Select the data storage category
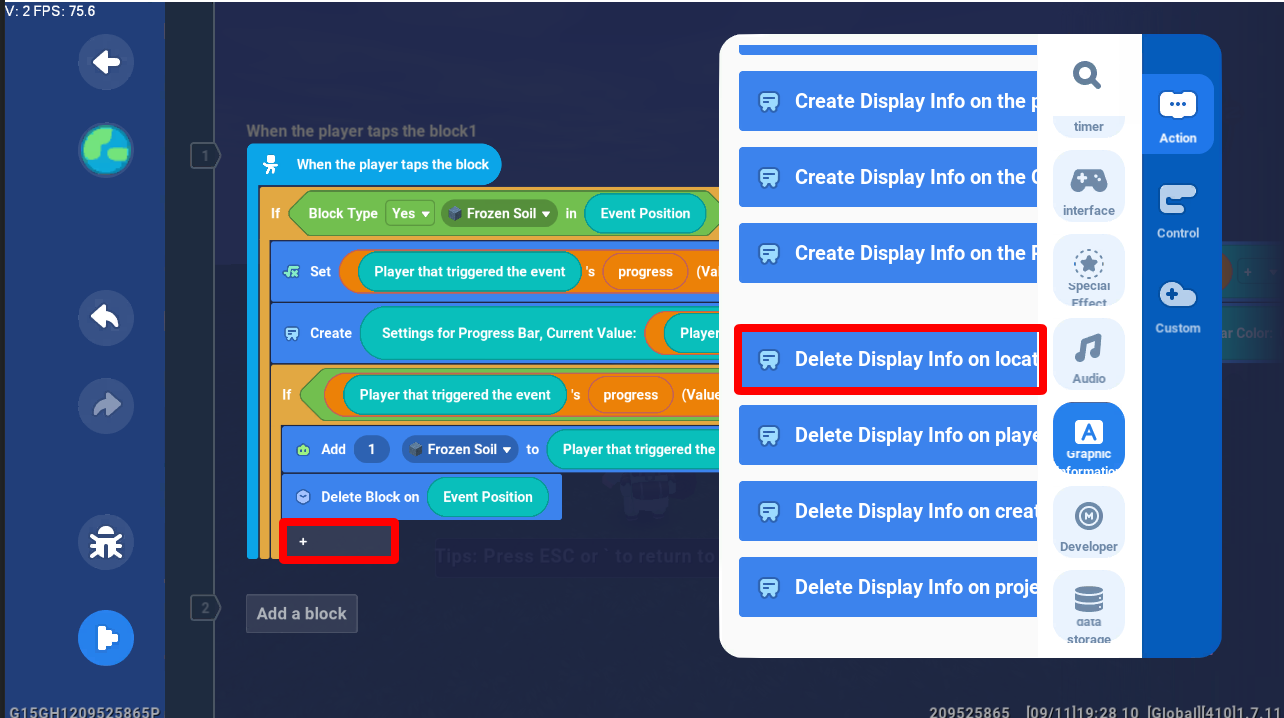Viewport: 1284px width, 718px height. pyautogui.click(x=1089, y=606)
